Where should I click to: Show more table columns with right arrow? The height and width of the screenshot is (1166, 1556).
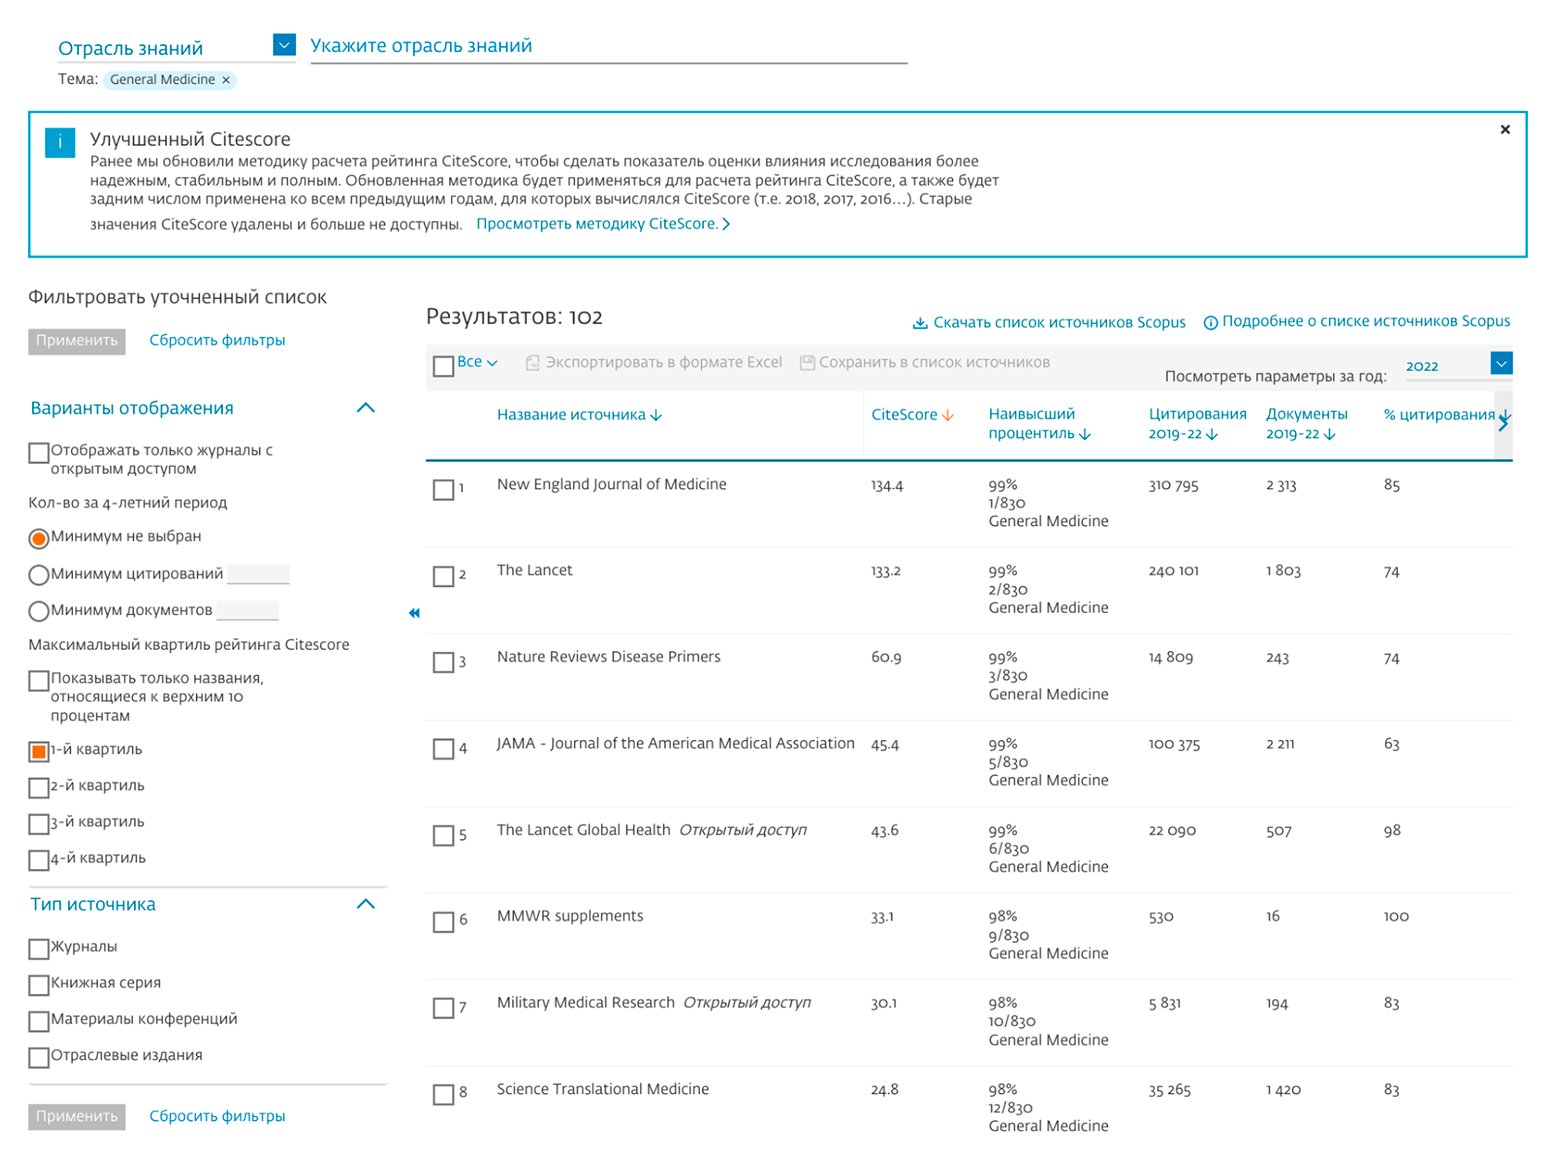(1504, 424)
